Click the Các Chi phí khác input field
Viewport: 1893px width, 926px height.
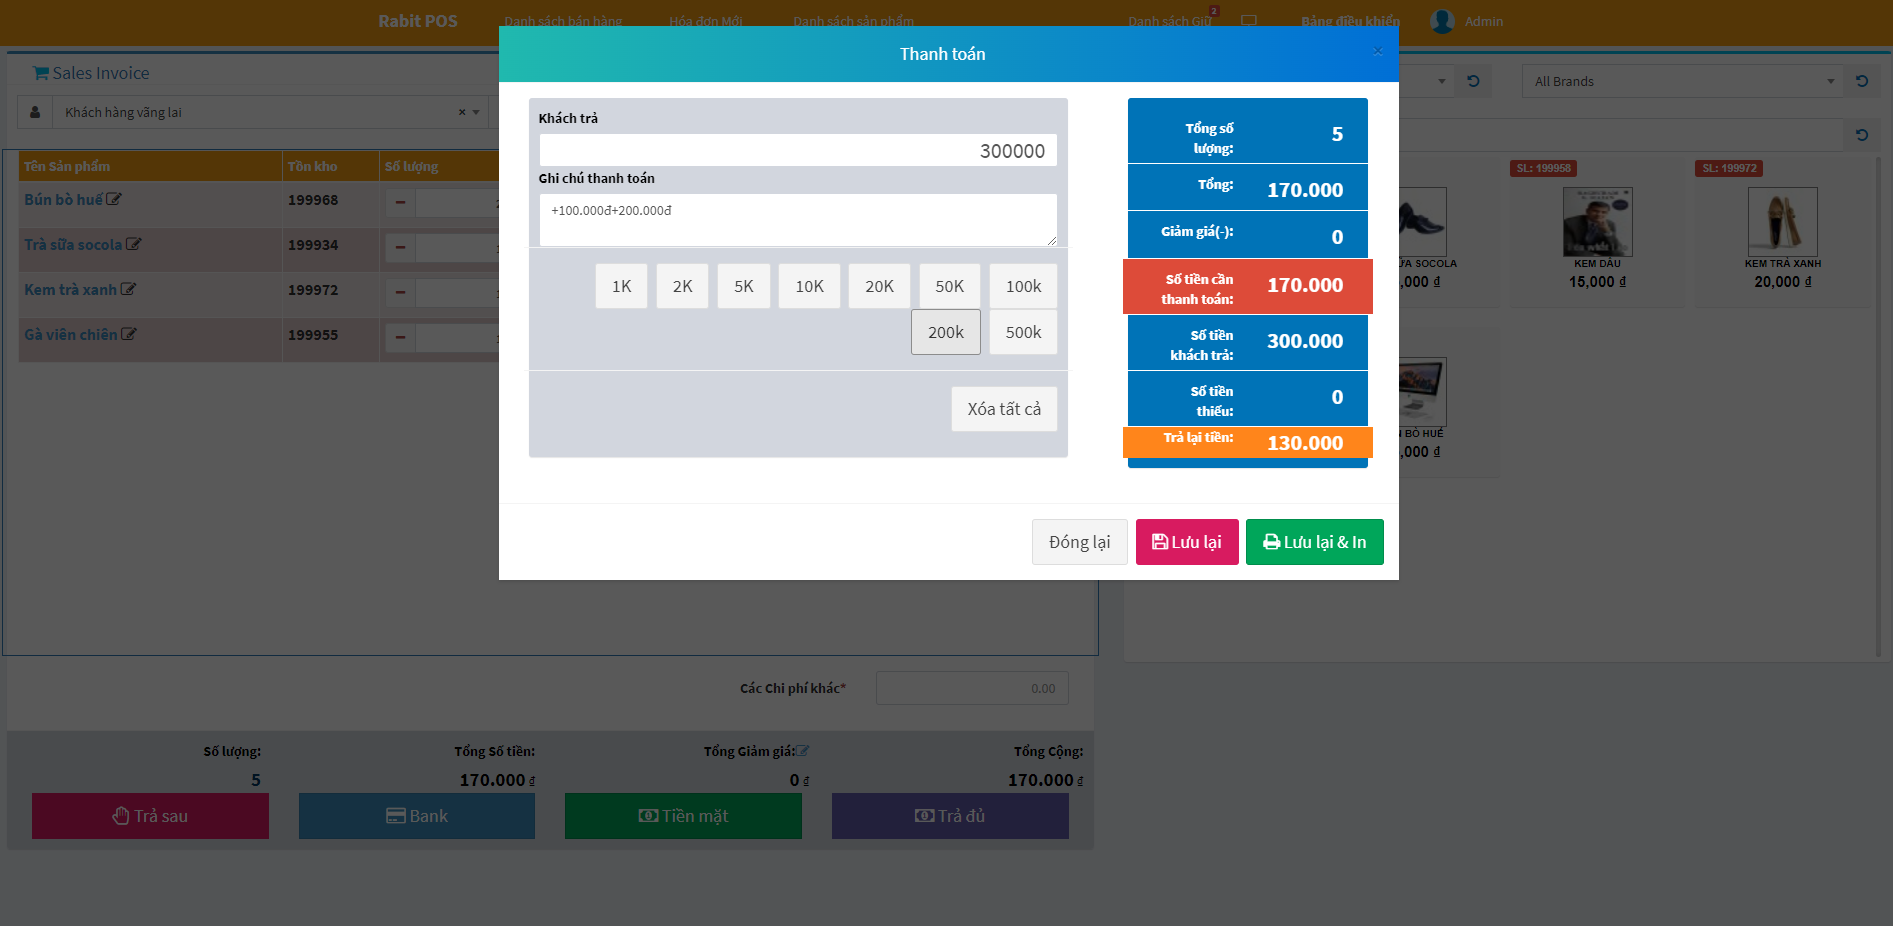click(x=972, y=688)
